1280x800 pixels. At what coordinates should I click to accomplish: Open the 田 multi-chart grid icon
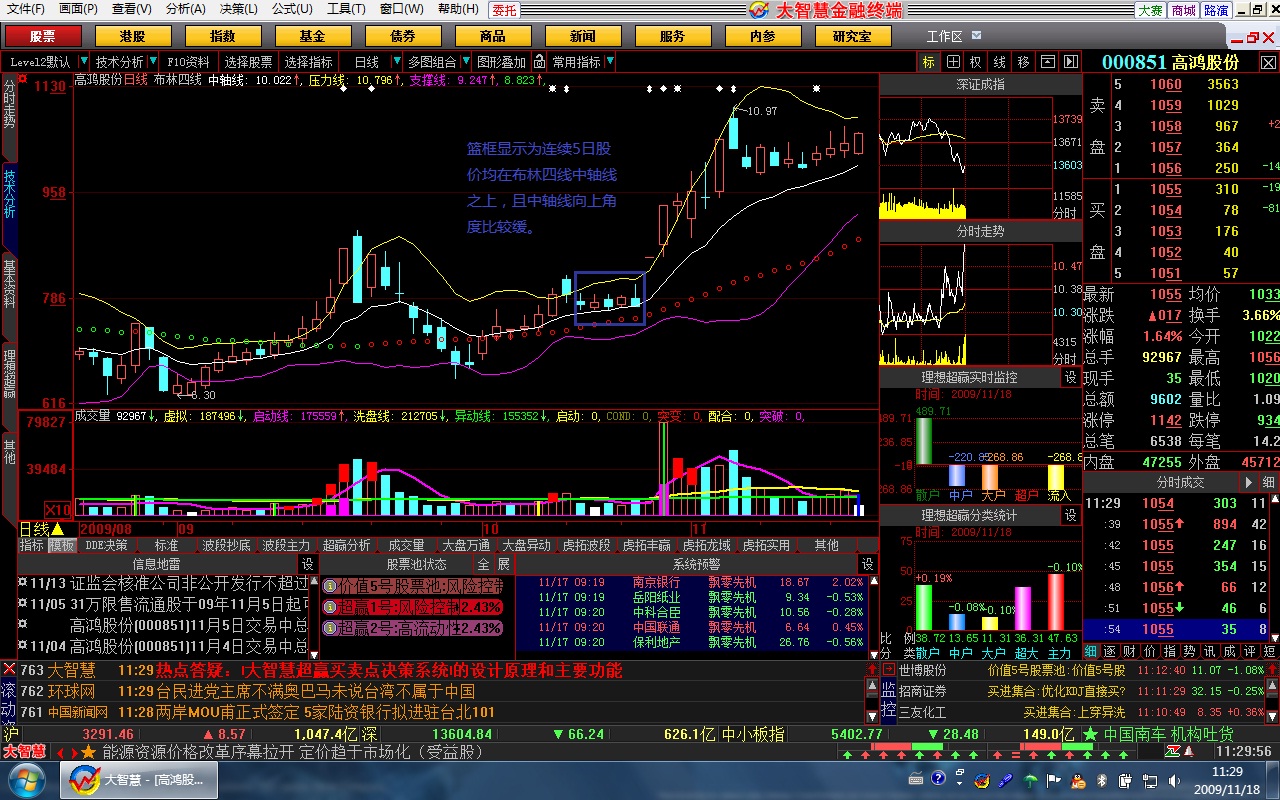[953, 63]
